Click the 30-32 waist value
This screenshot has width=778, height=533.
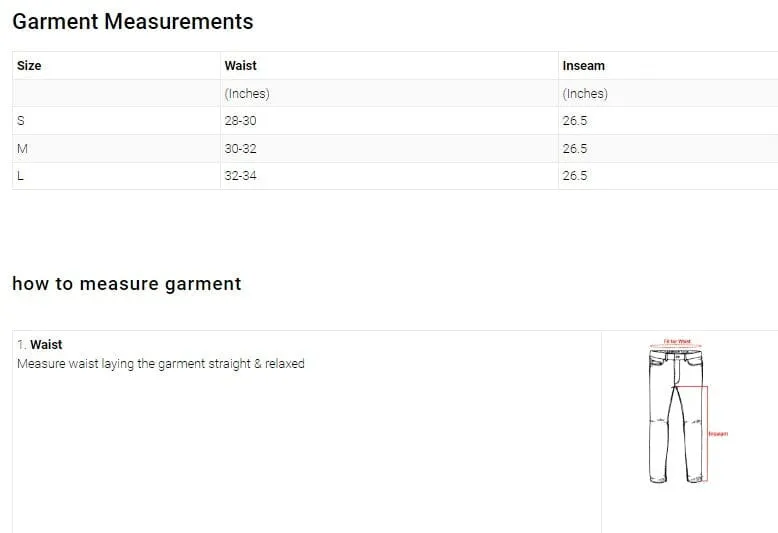[240, 148]
